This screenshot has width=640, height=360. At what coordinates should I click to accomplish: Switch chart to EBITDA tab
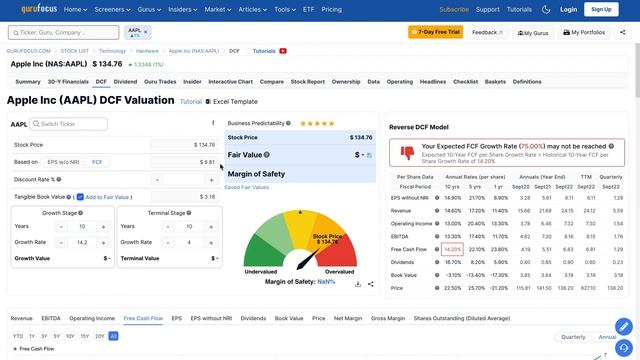[x=51, y=318]
